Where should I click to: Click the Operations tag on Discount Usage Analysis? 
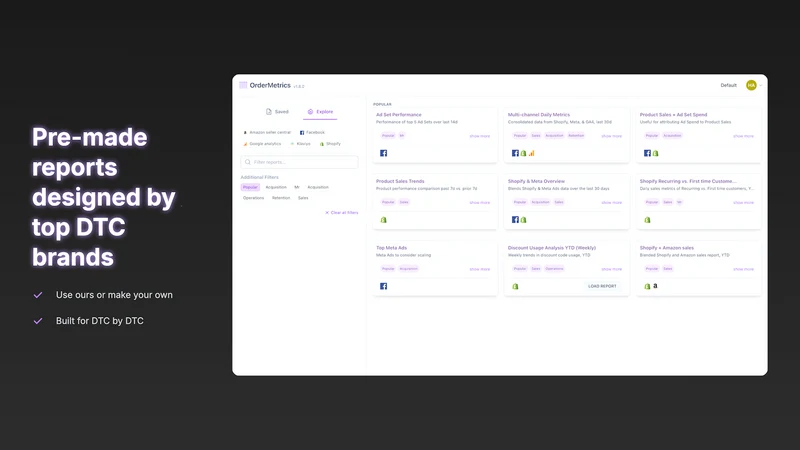click(x=555, y=269)
